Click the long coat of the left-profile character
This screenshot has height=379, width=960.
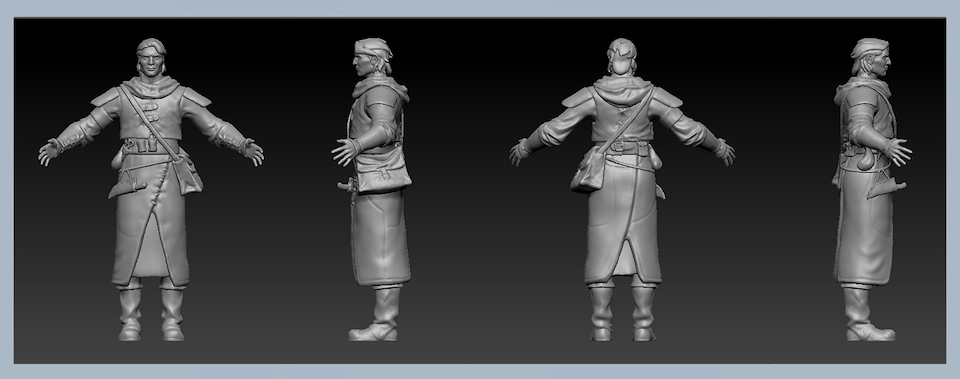click(x=379, y=239)
